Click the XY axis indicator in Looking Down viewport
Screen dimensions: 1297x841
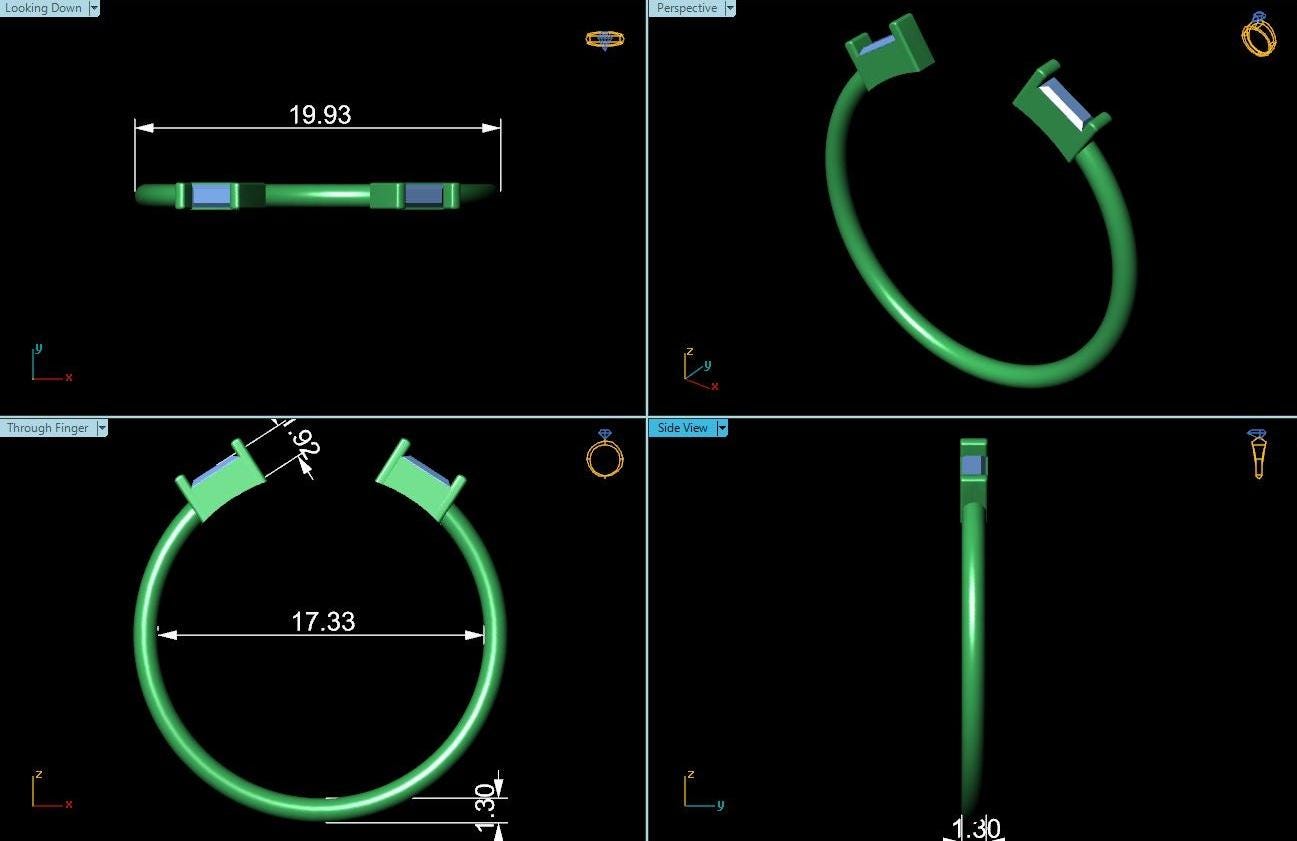click(x=49, y=365)
